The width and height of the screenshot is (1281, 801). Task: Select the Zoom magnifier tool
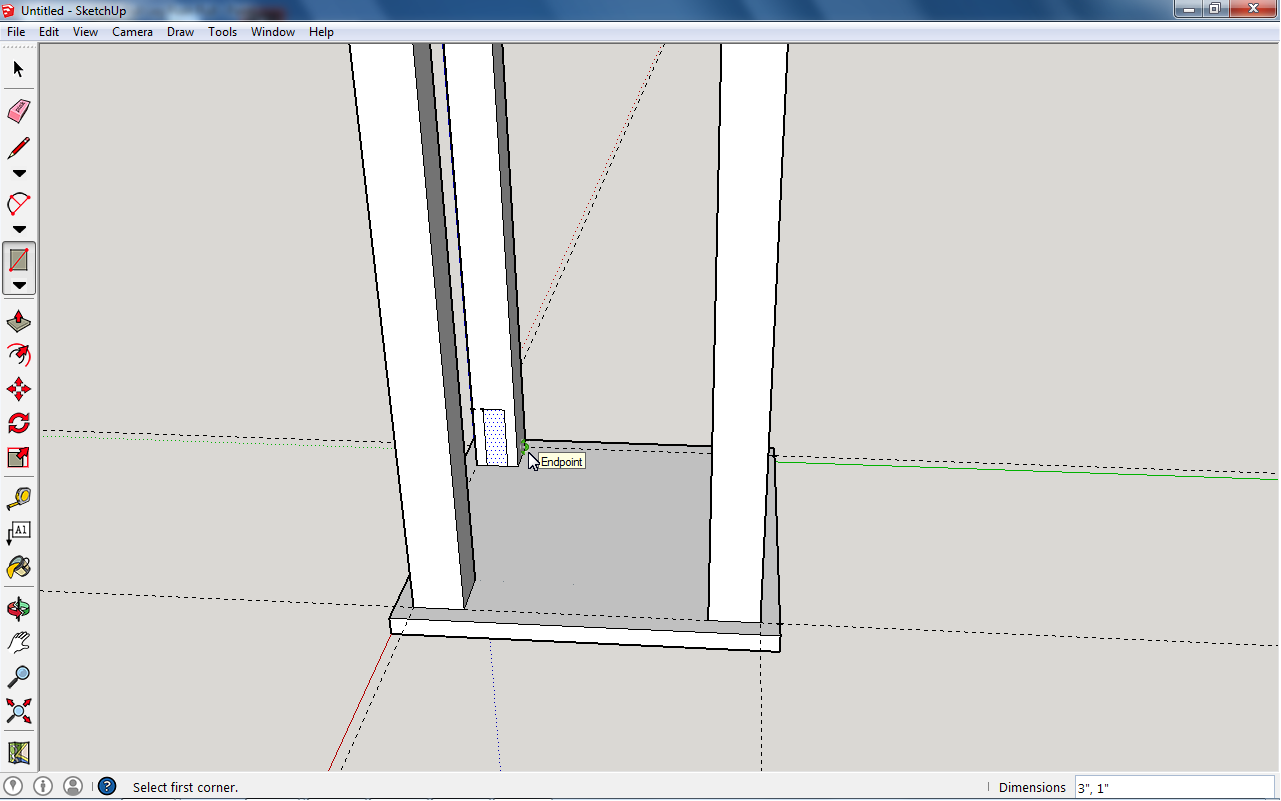pyautogui.click(x=19, y=676)
